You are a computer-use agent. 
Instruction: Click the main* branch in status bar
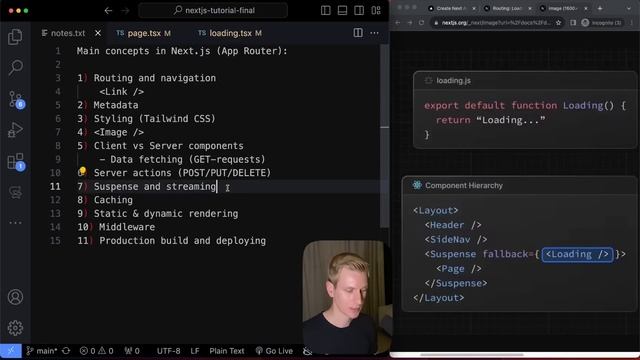tap(42, 351)
